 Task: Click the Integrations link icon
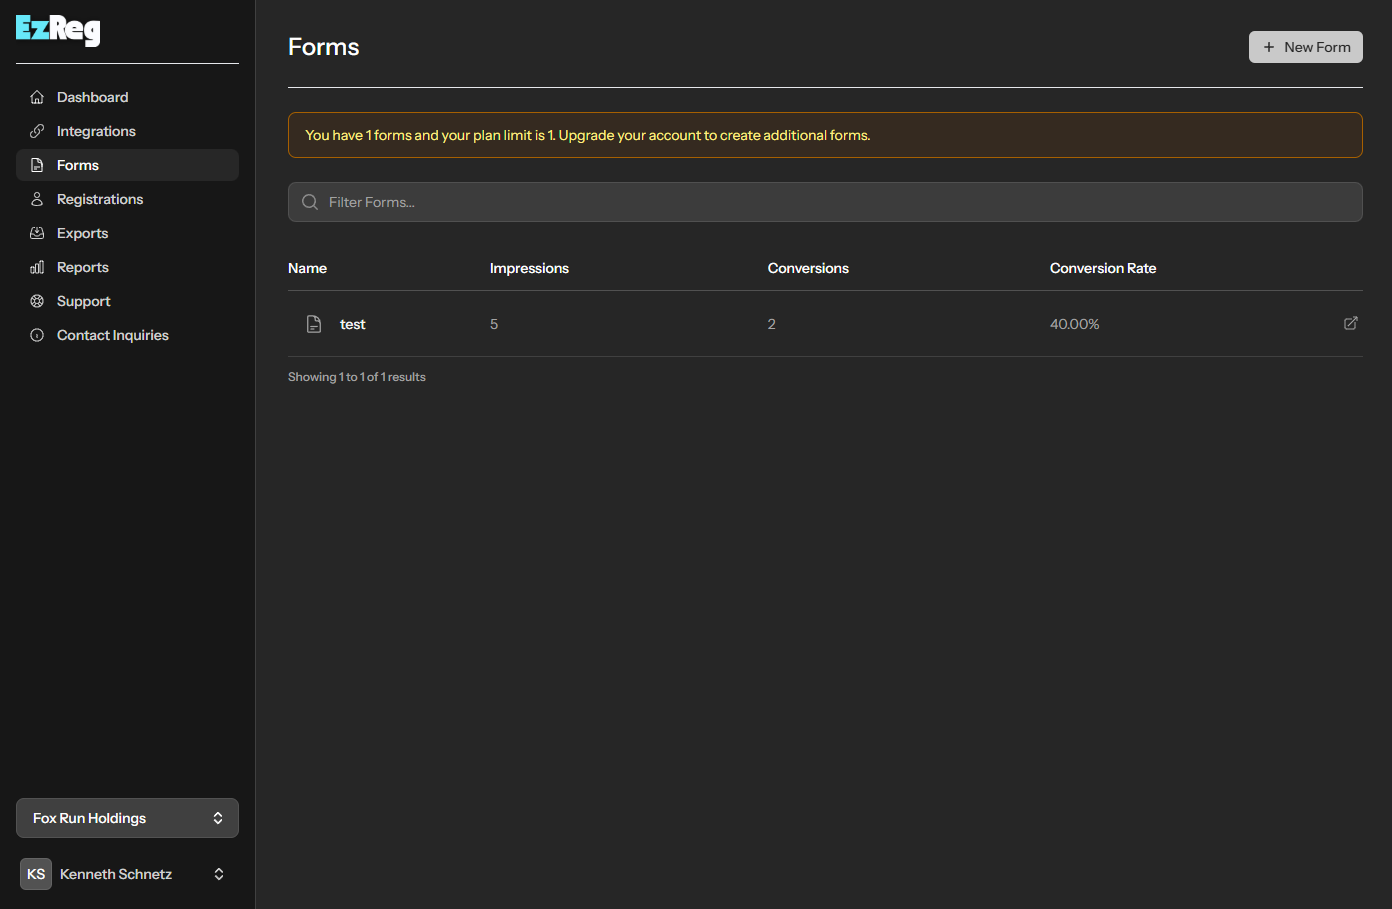[x=37, y=130]
